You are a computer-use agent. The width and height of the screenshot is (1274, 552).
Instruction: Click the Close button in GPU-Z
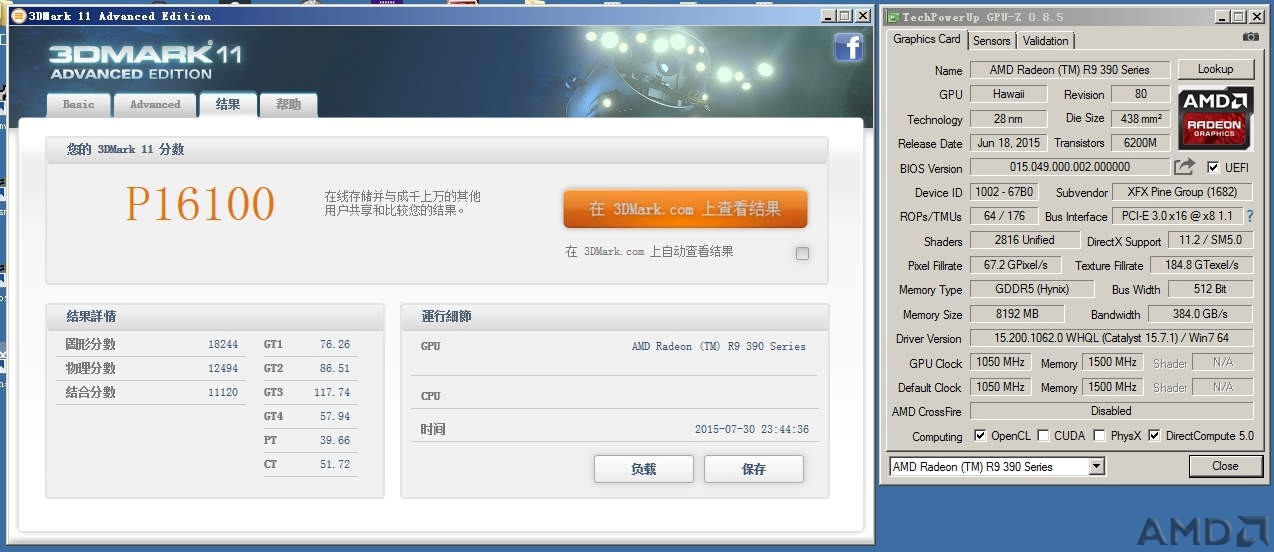tap(1226, 466)
